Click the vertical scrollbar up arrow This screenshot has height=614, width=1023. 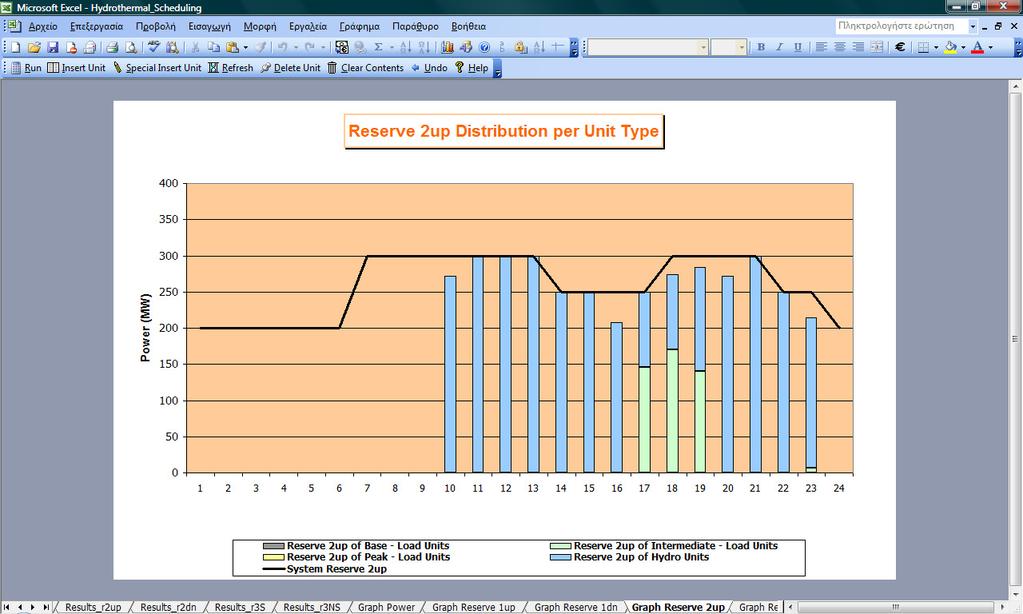[1015, 86]
